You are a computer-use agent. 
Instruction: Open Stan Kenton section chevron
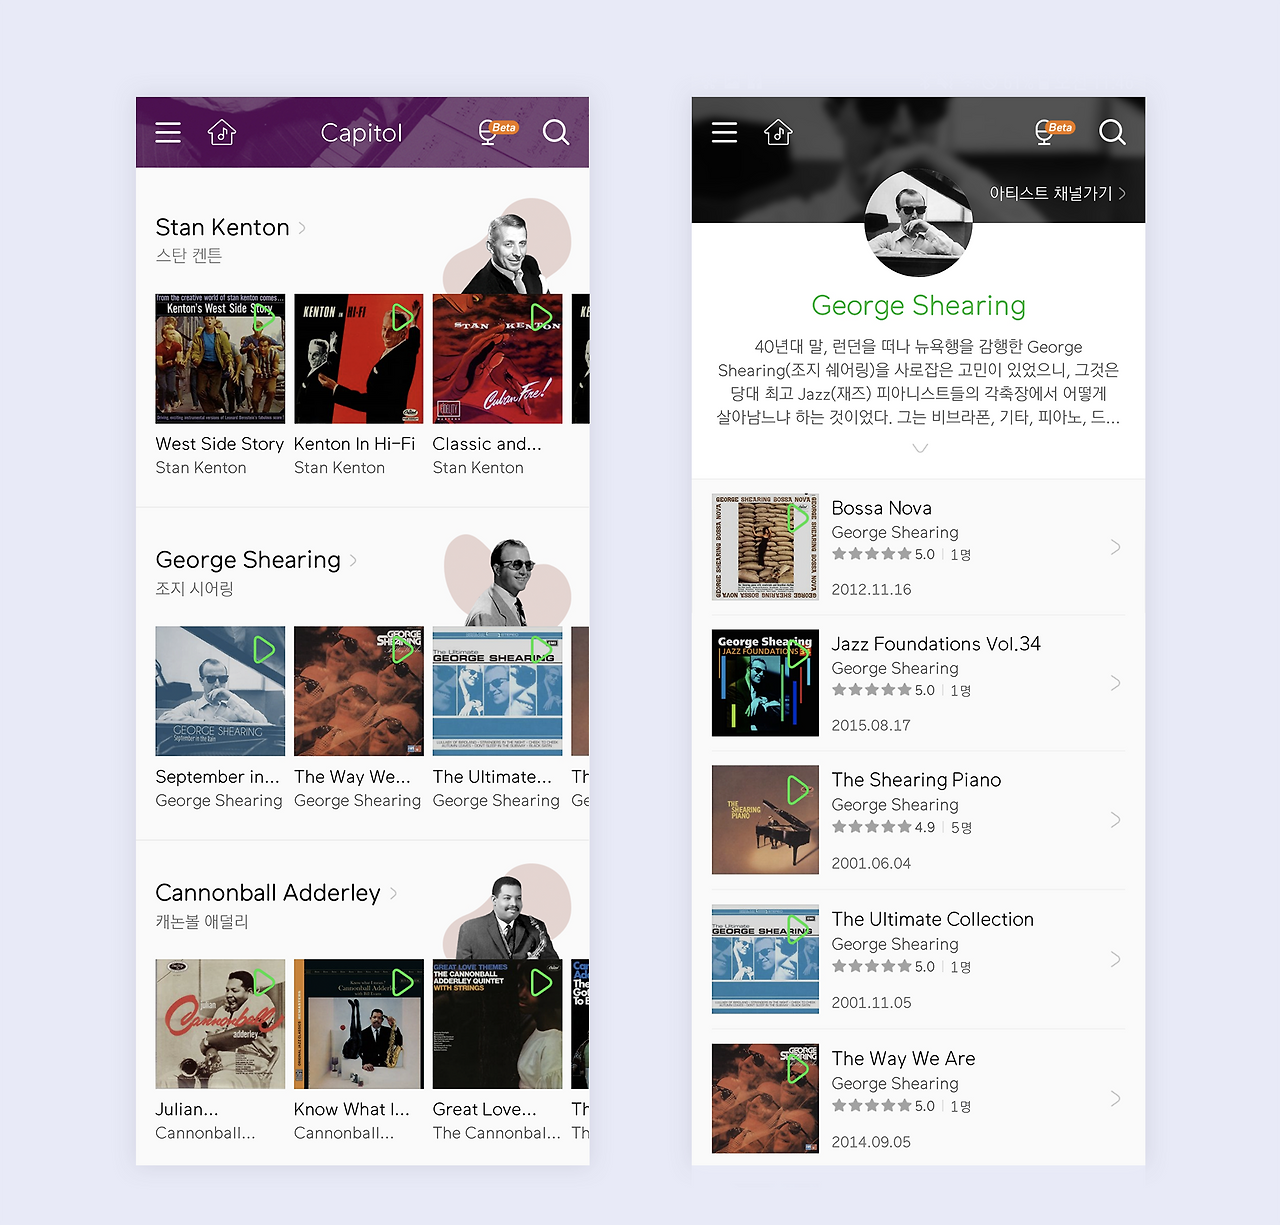coord(302,228)
